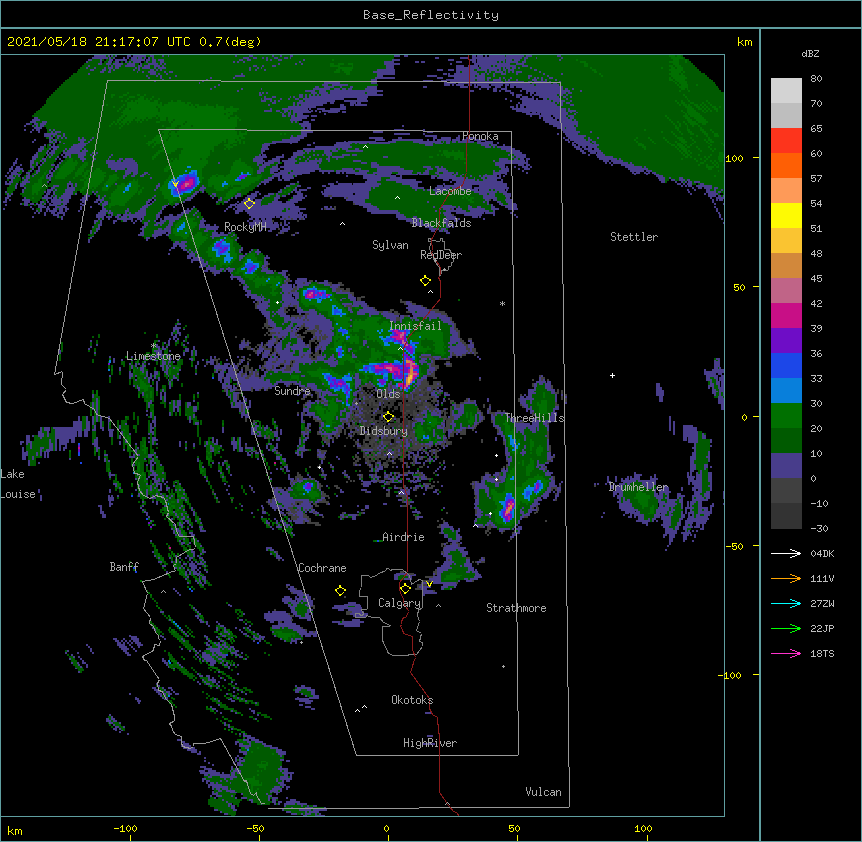Click the Blackfalds city label
The height and width of the screenshot is (842, 862).
[441, 223]
